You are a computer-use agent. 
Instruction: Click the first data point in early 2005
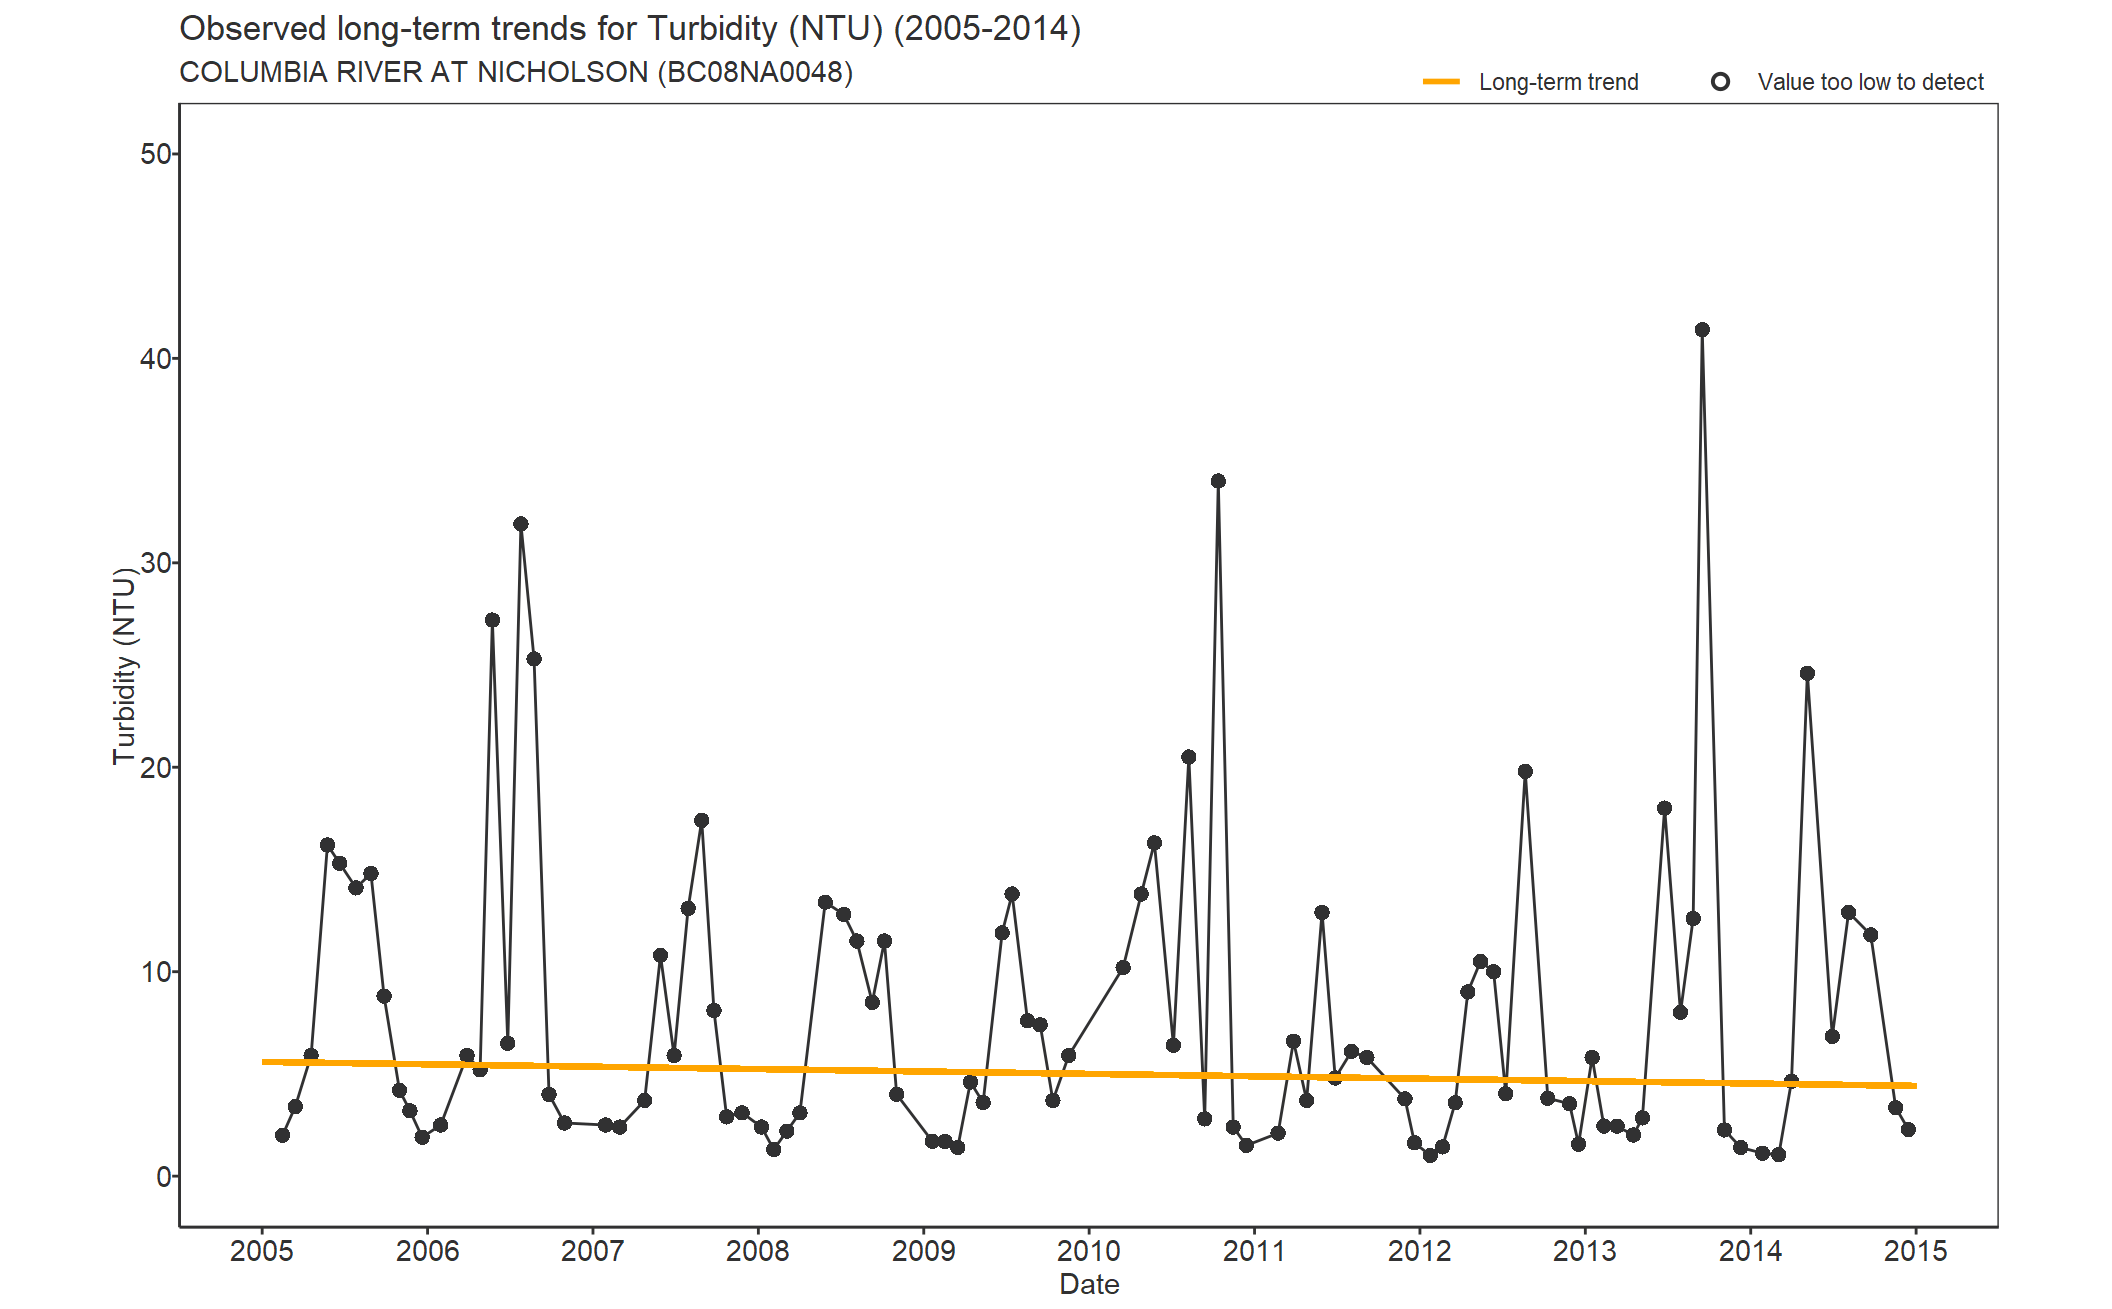282,1135
